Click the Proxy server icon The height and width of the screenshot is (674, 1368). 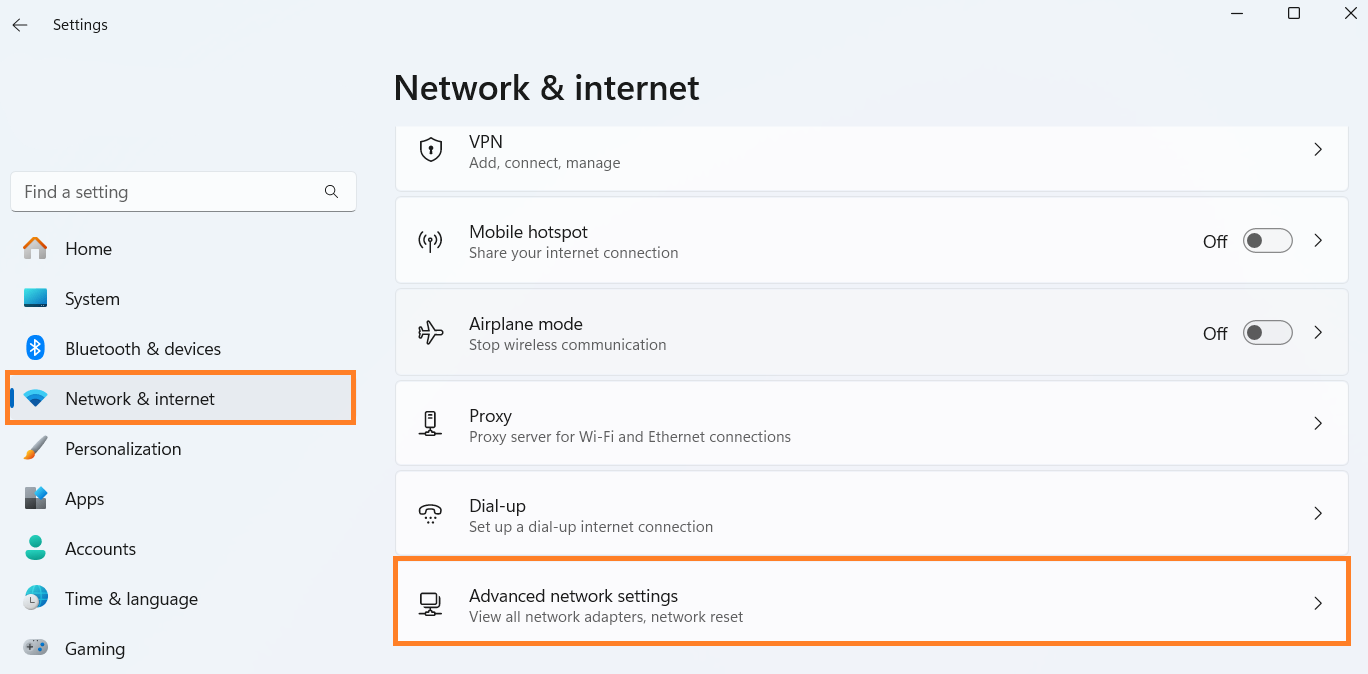(431, 424)
